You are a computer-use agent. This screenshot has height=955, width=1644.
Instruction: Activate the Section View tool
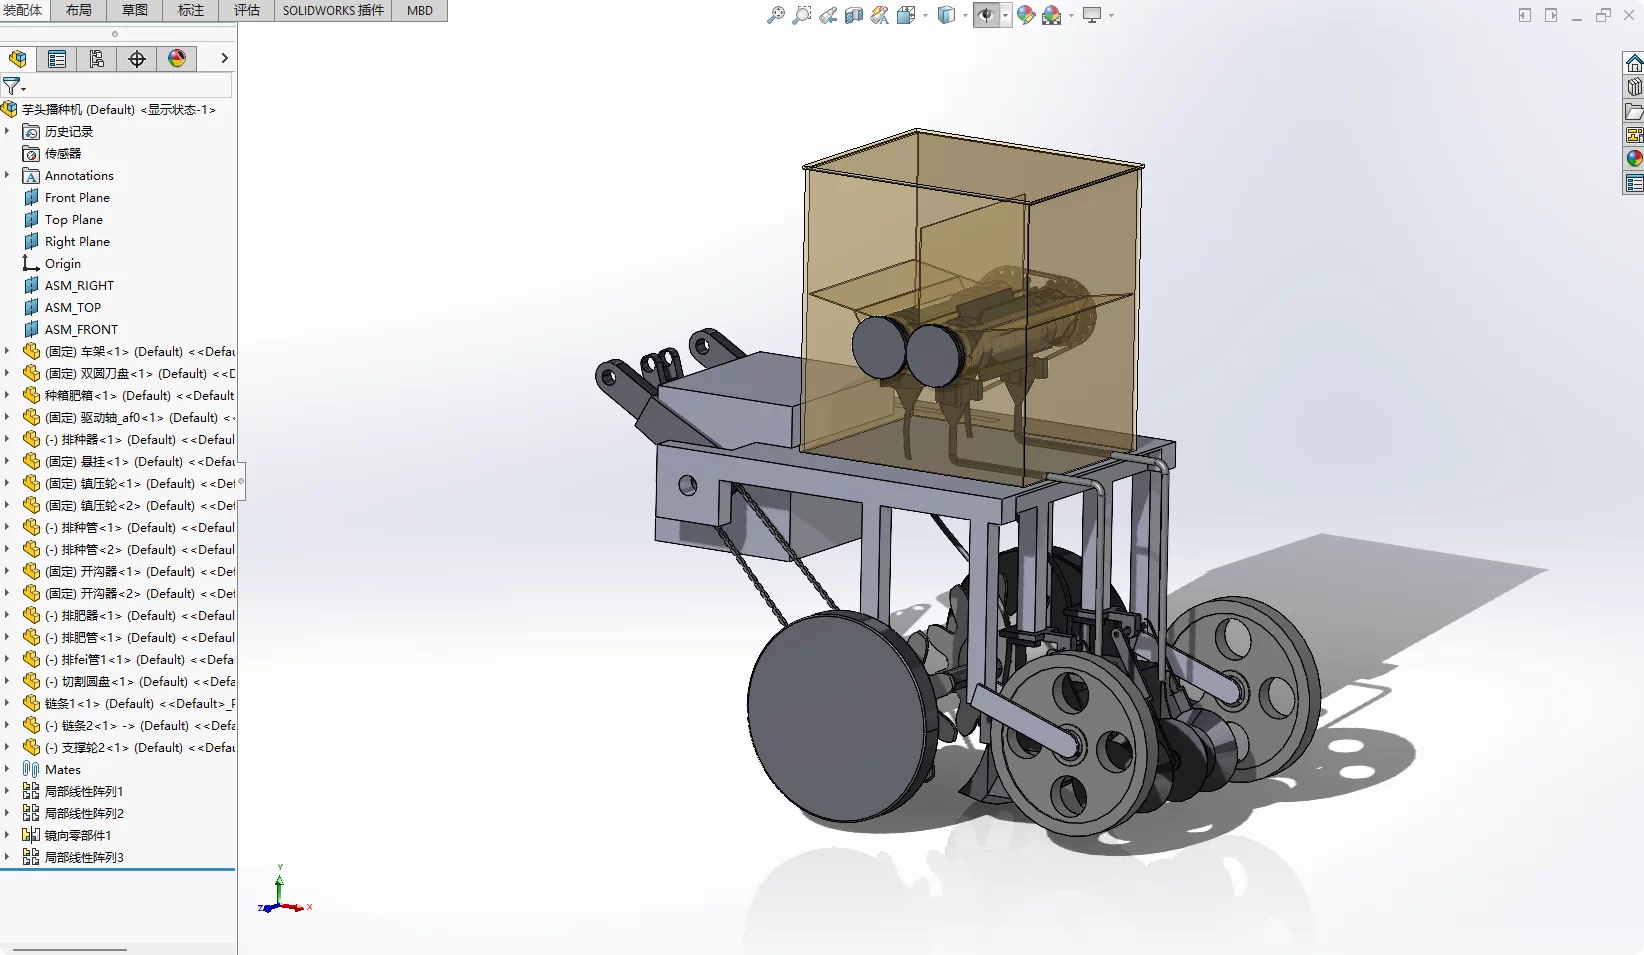[853, 15]
